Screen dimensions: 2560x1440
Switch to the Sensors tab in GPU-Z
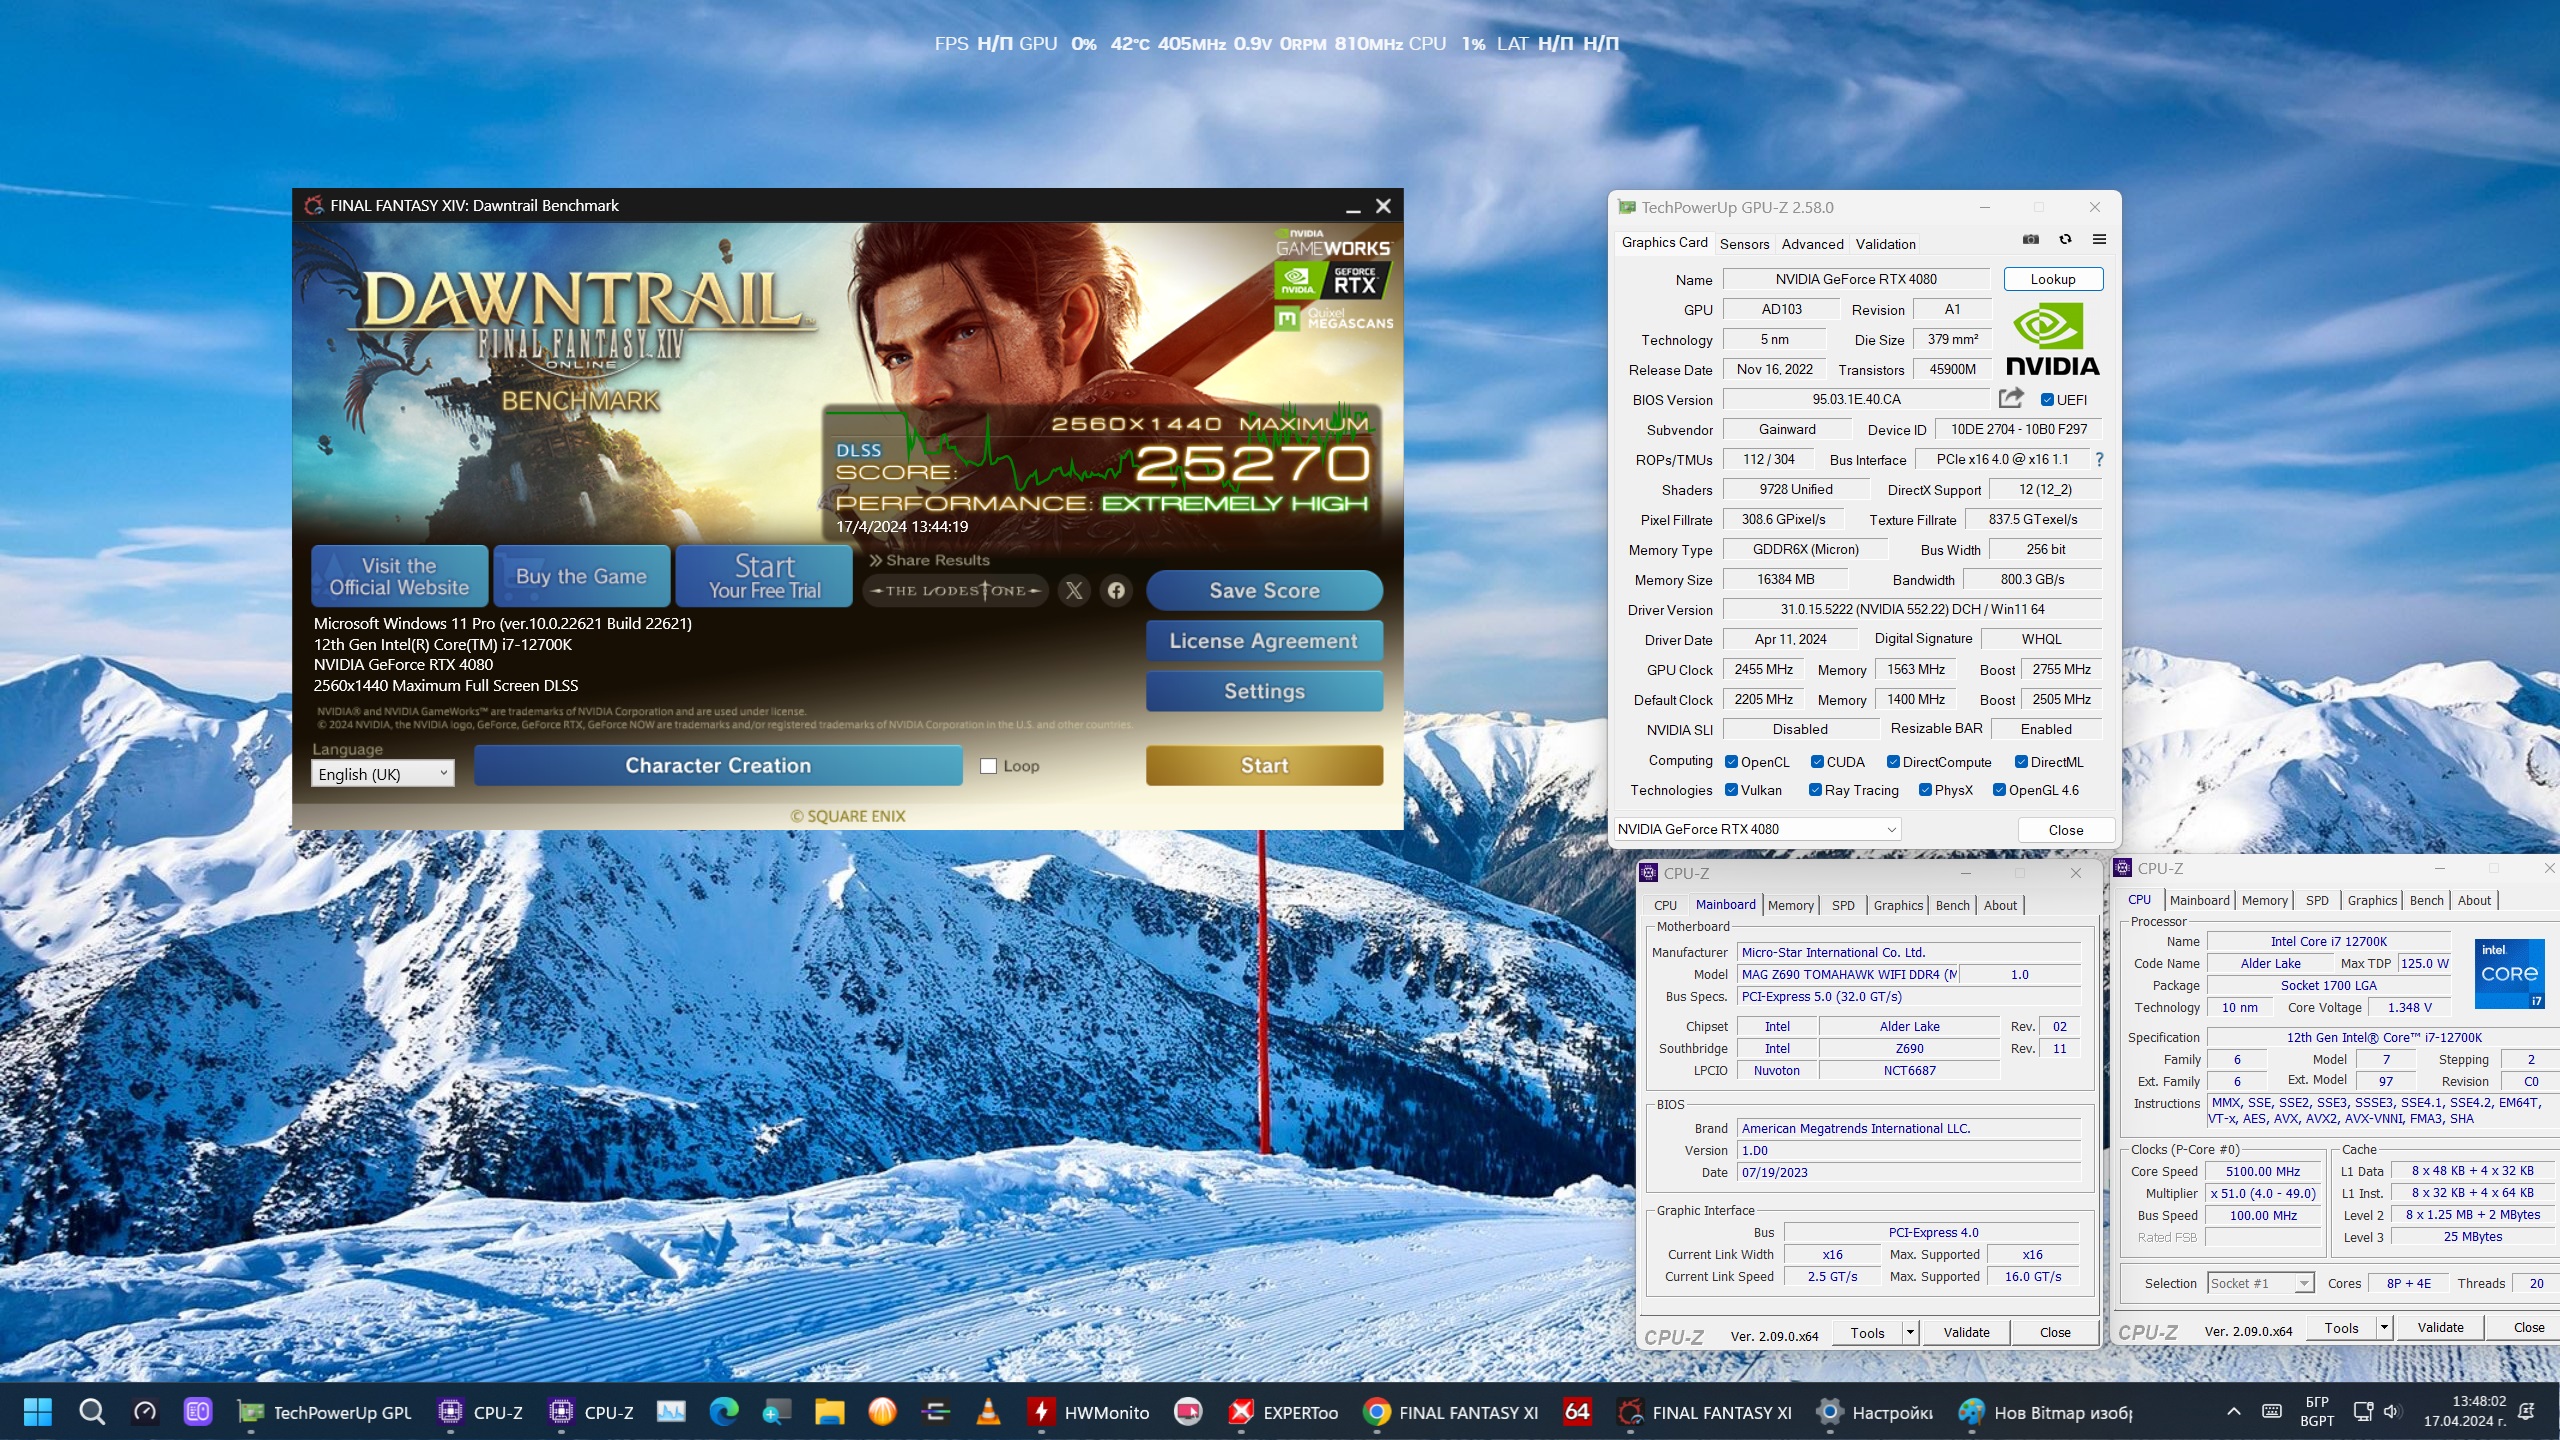tap(1744, 244)
